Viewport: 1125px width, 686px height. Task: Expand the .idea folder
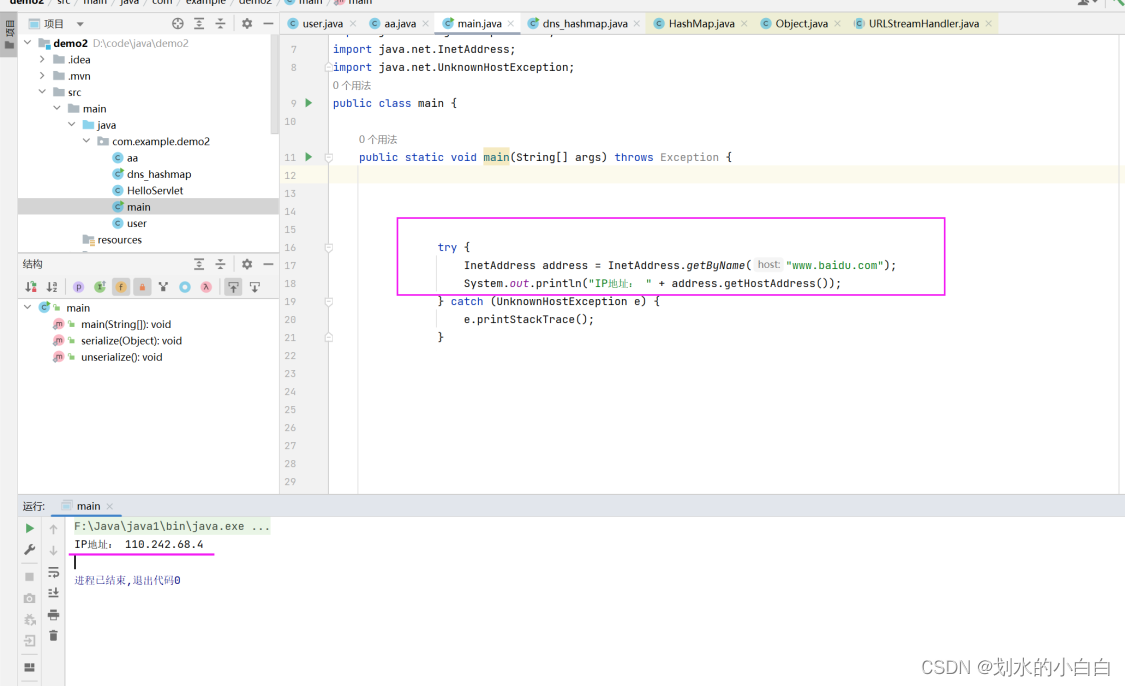coord(42,60)
